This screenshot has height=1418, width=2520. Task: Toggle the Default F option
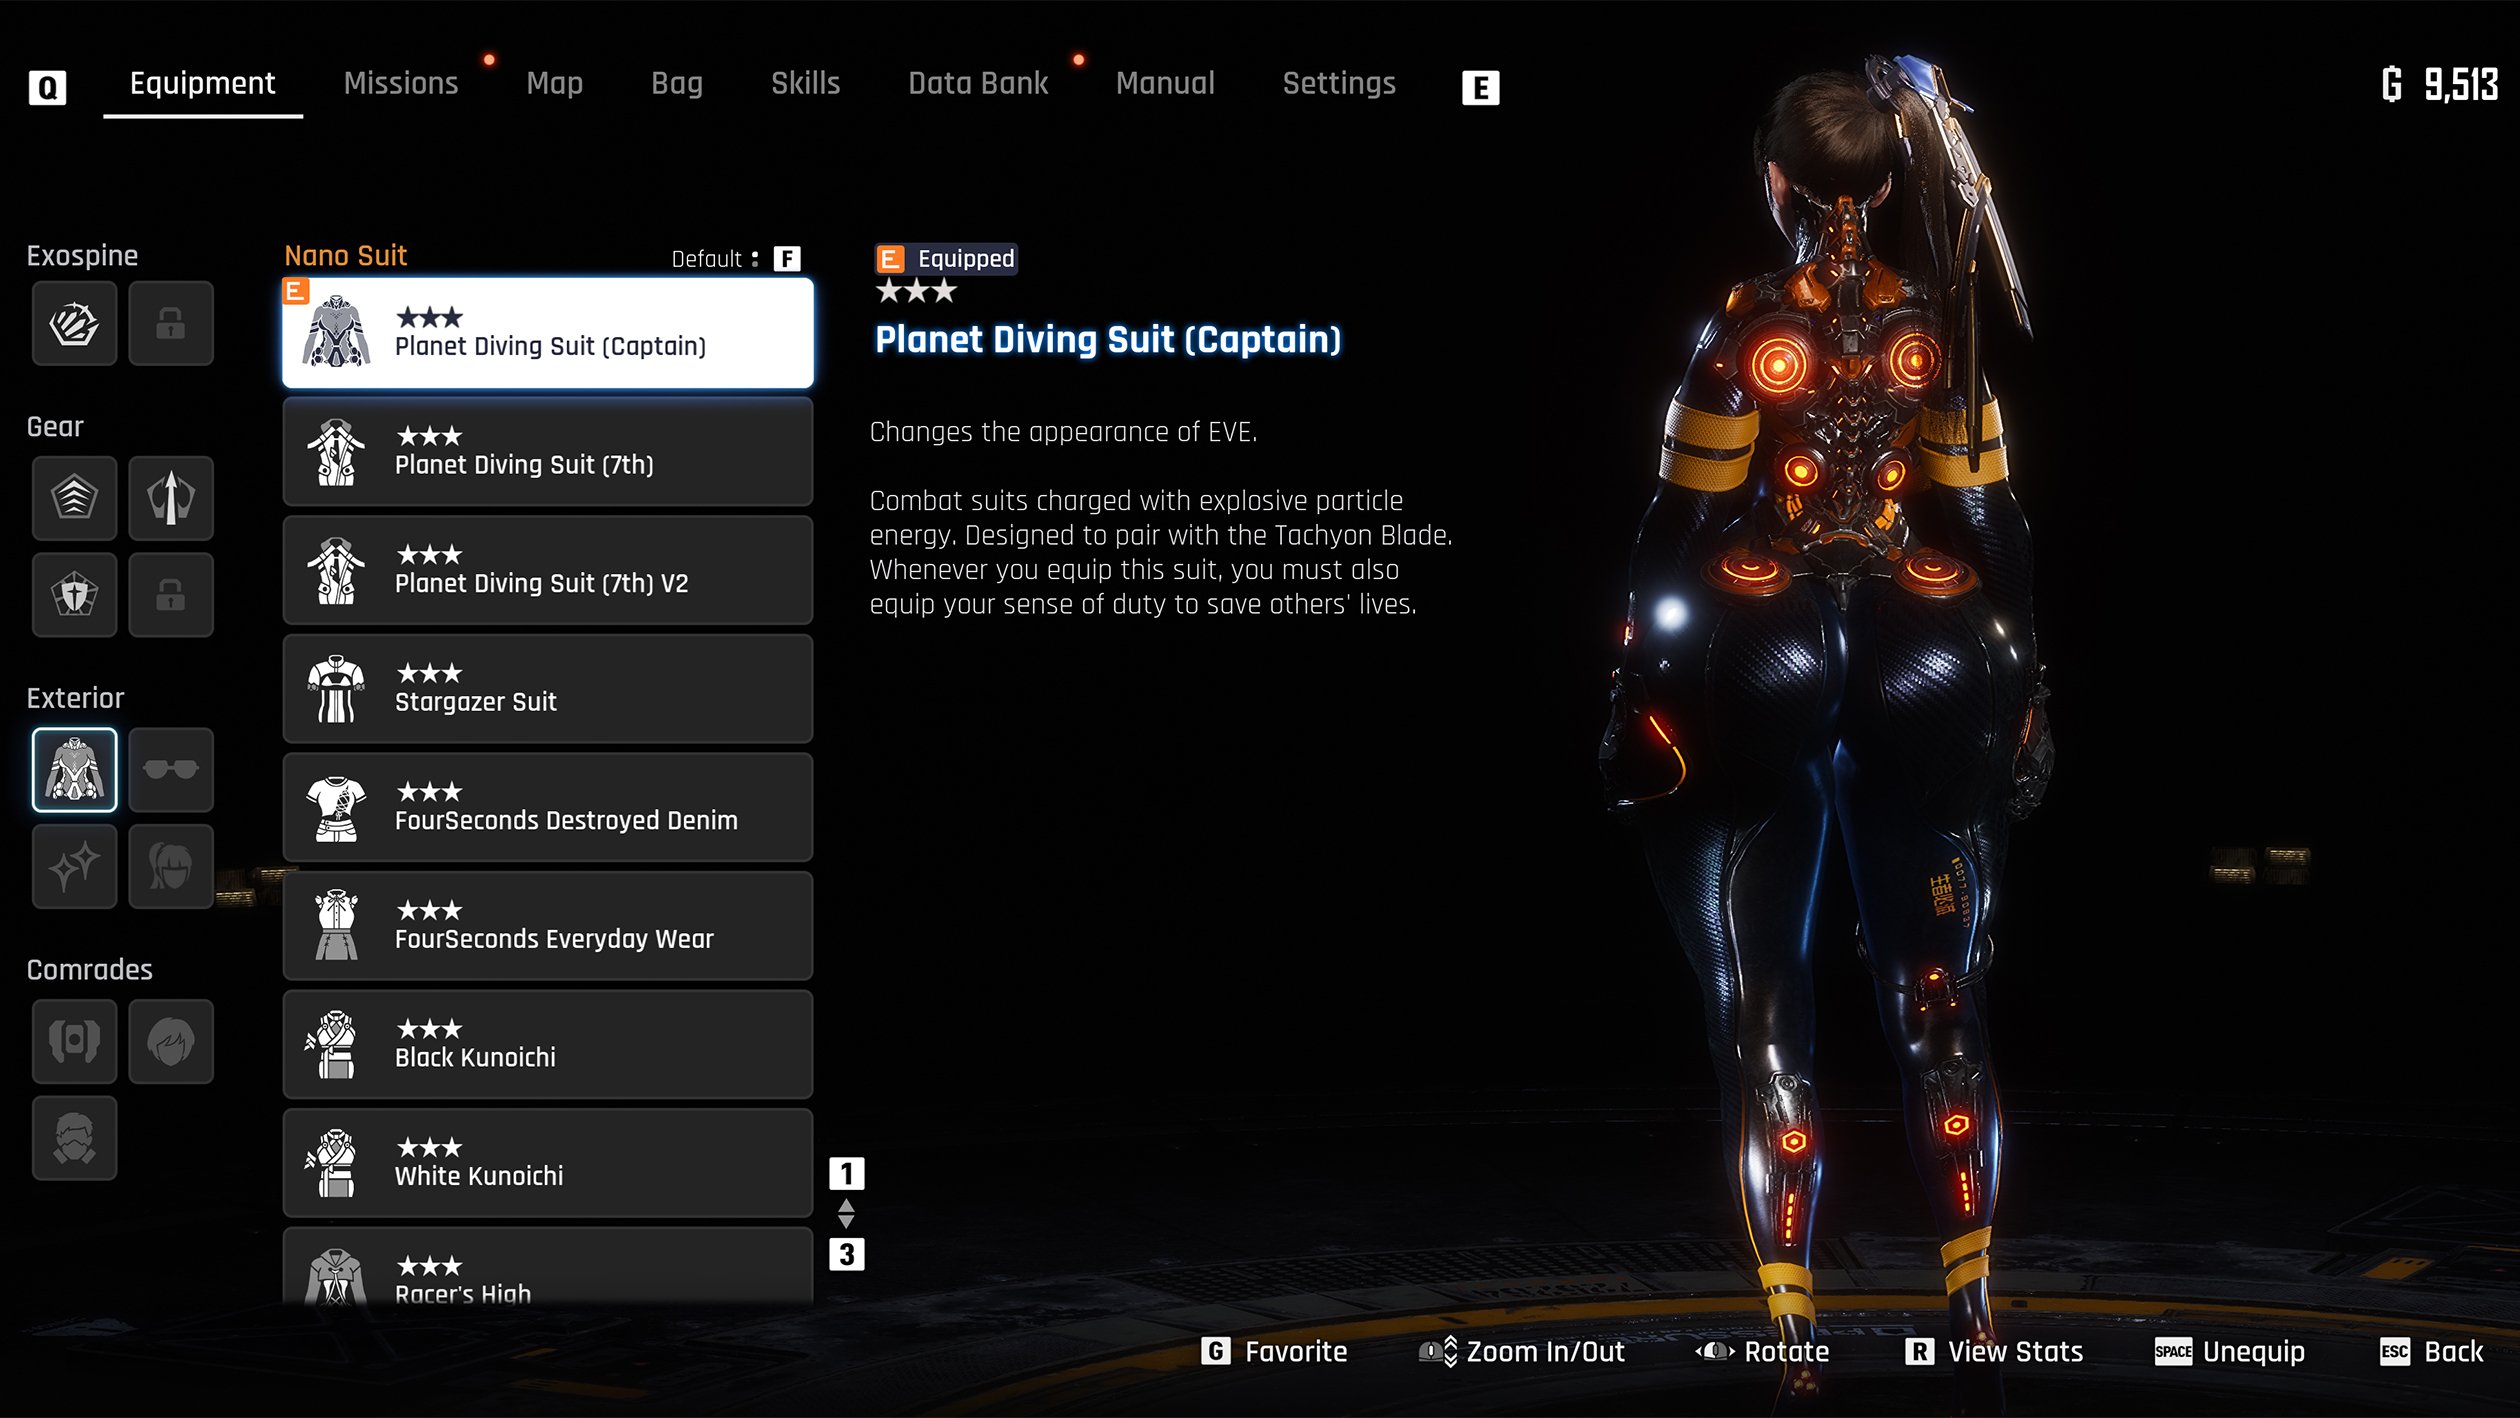point(787,259)
